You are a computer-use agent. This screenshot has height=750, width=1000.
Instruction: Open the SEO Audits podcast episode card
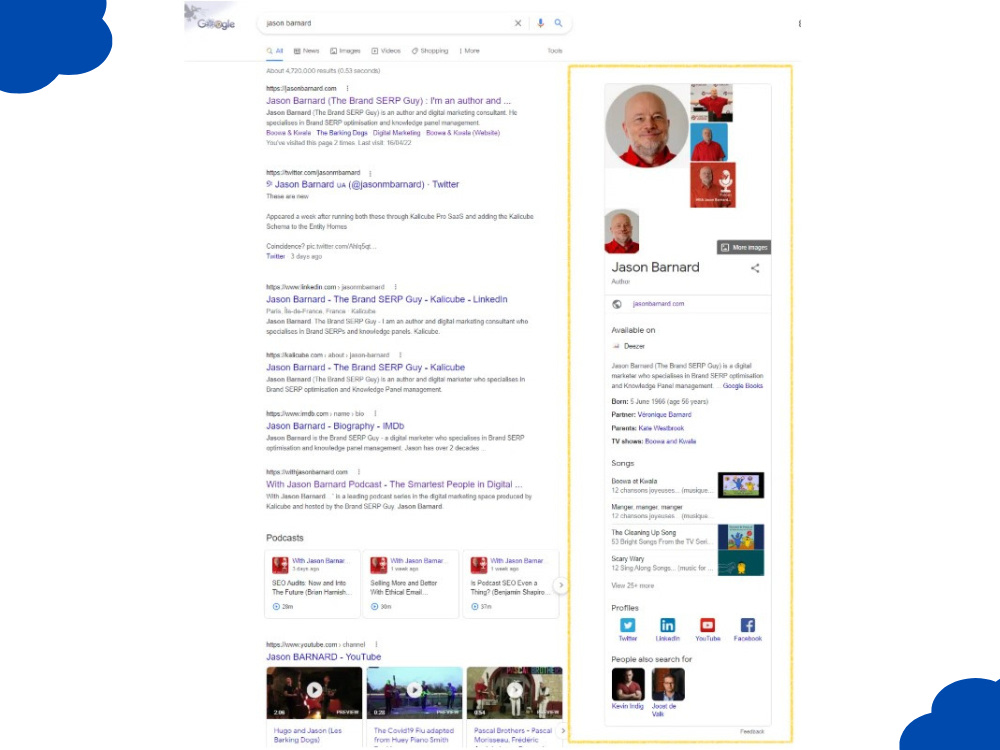pos(312,584)
